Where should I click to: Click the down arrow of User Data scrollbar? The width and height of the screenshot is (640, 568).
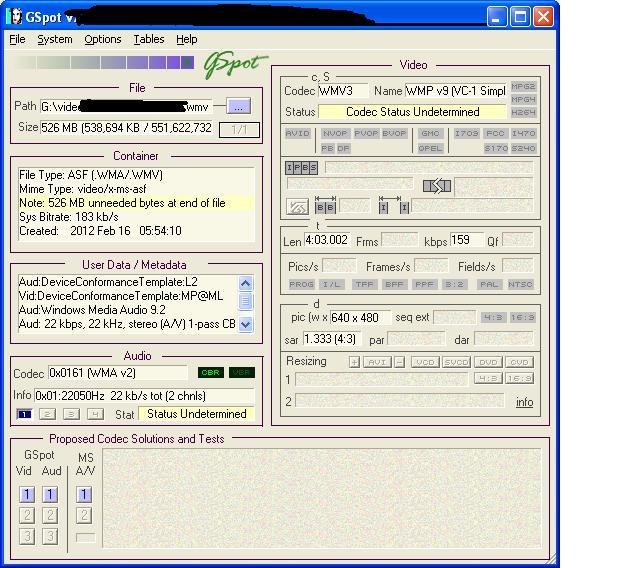tap(245, 324)
